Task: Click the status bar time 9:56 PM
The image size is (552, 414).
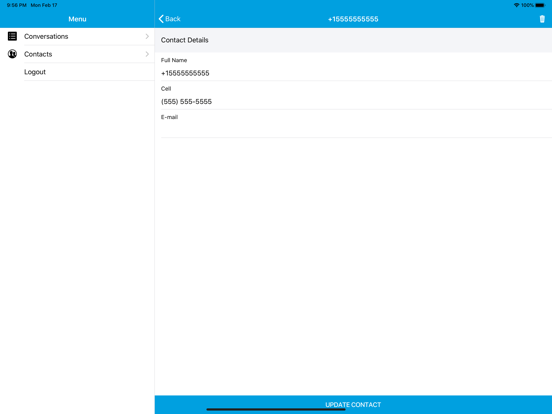Action: 17,5
